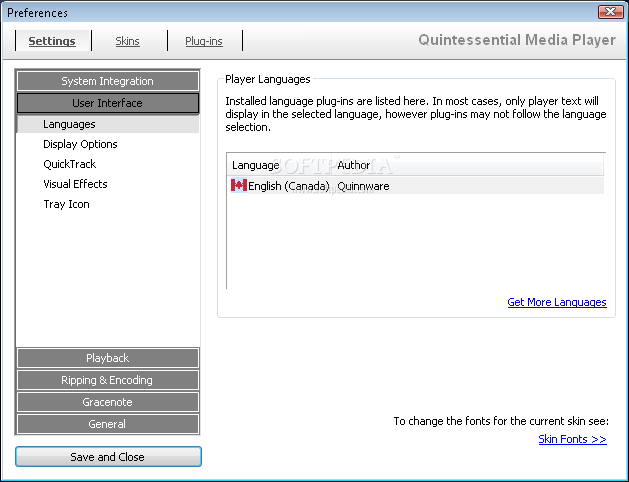Follow the Skin Fonts >> link

[x=572, y=439]
